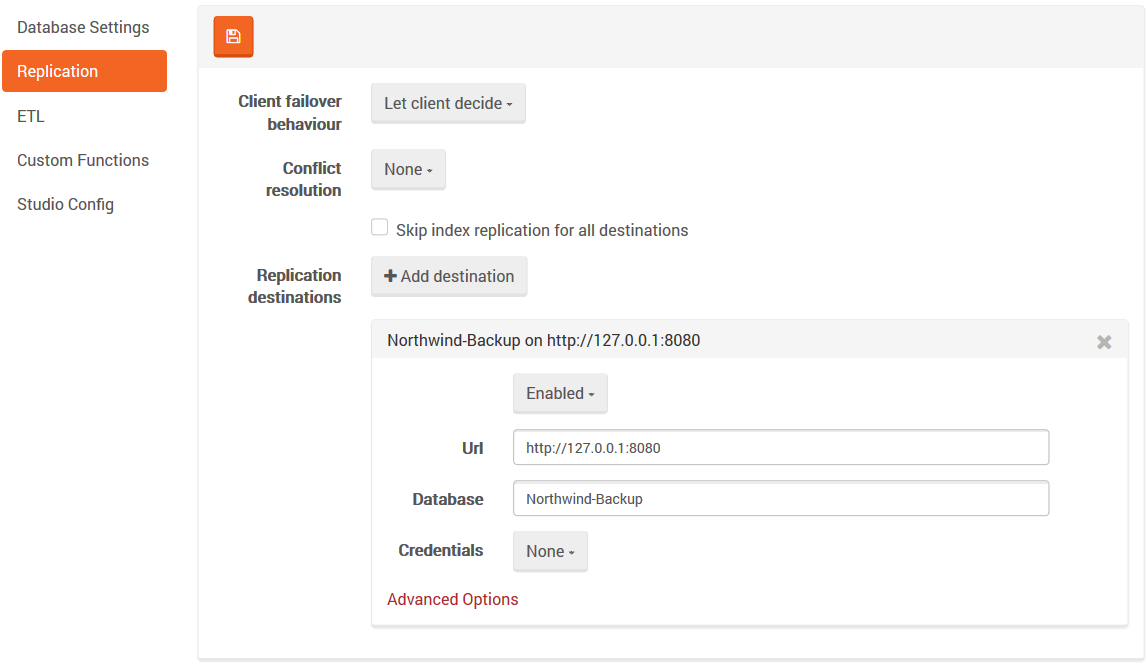Image resolution: width=1148 pixels, height=665 pixels.
Task: Open Custom Functions page
Action: tap(83, 160)
